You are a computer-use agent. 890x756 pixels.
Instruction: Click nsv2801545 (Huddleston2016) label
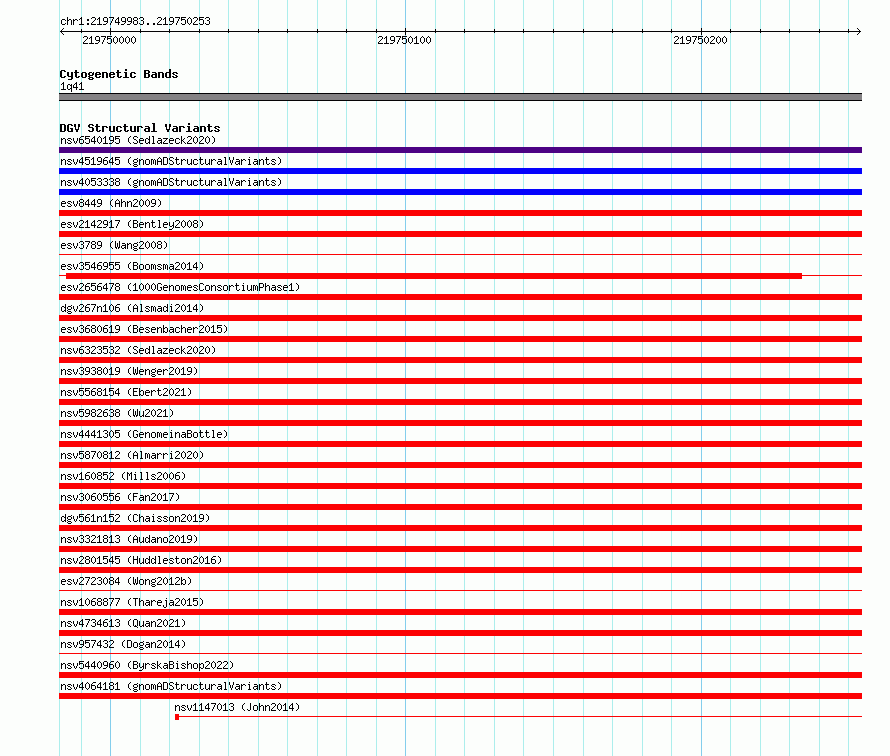point(141,560)
